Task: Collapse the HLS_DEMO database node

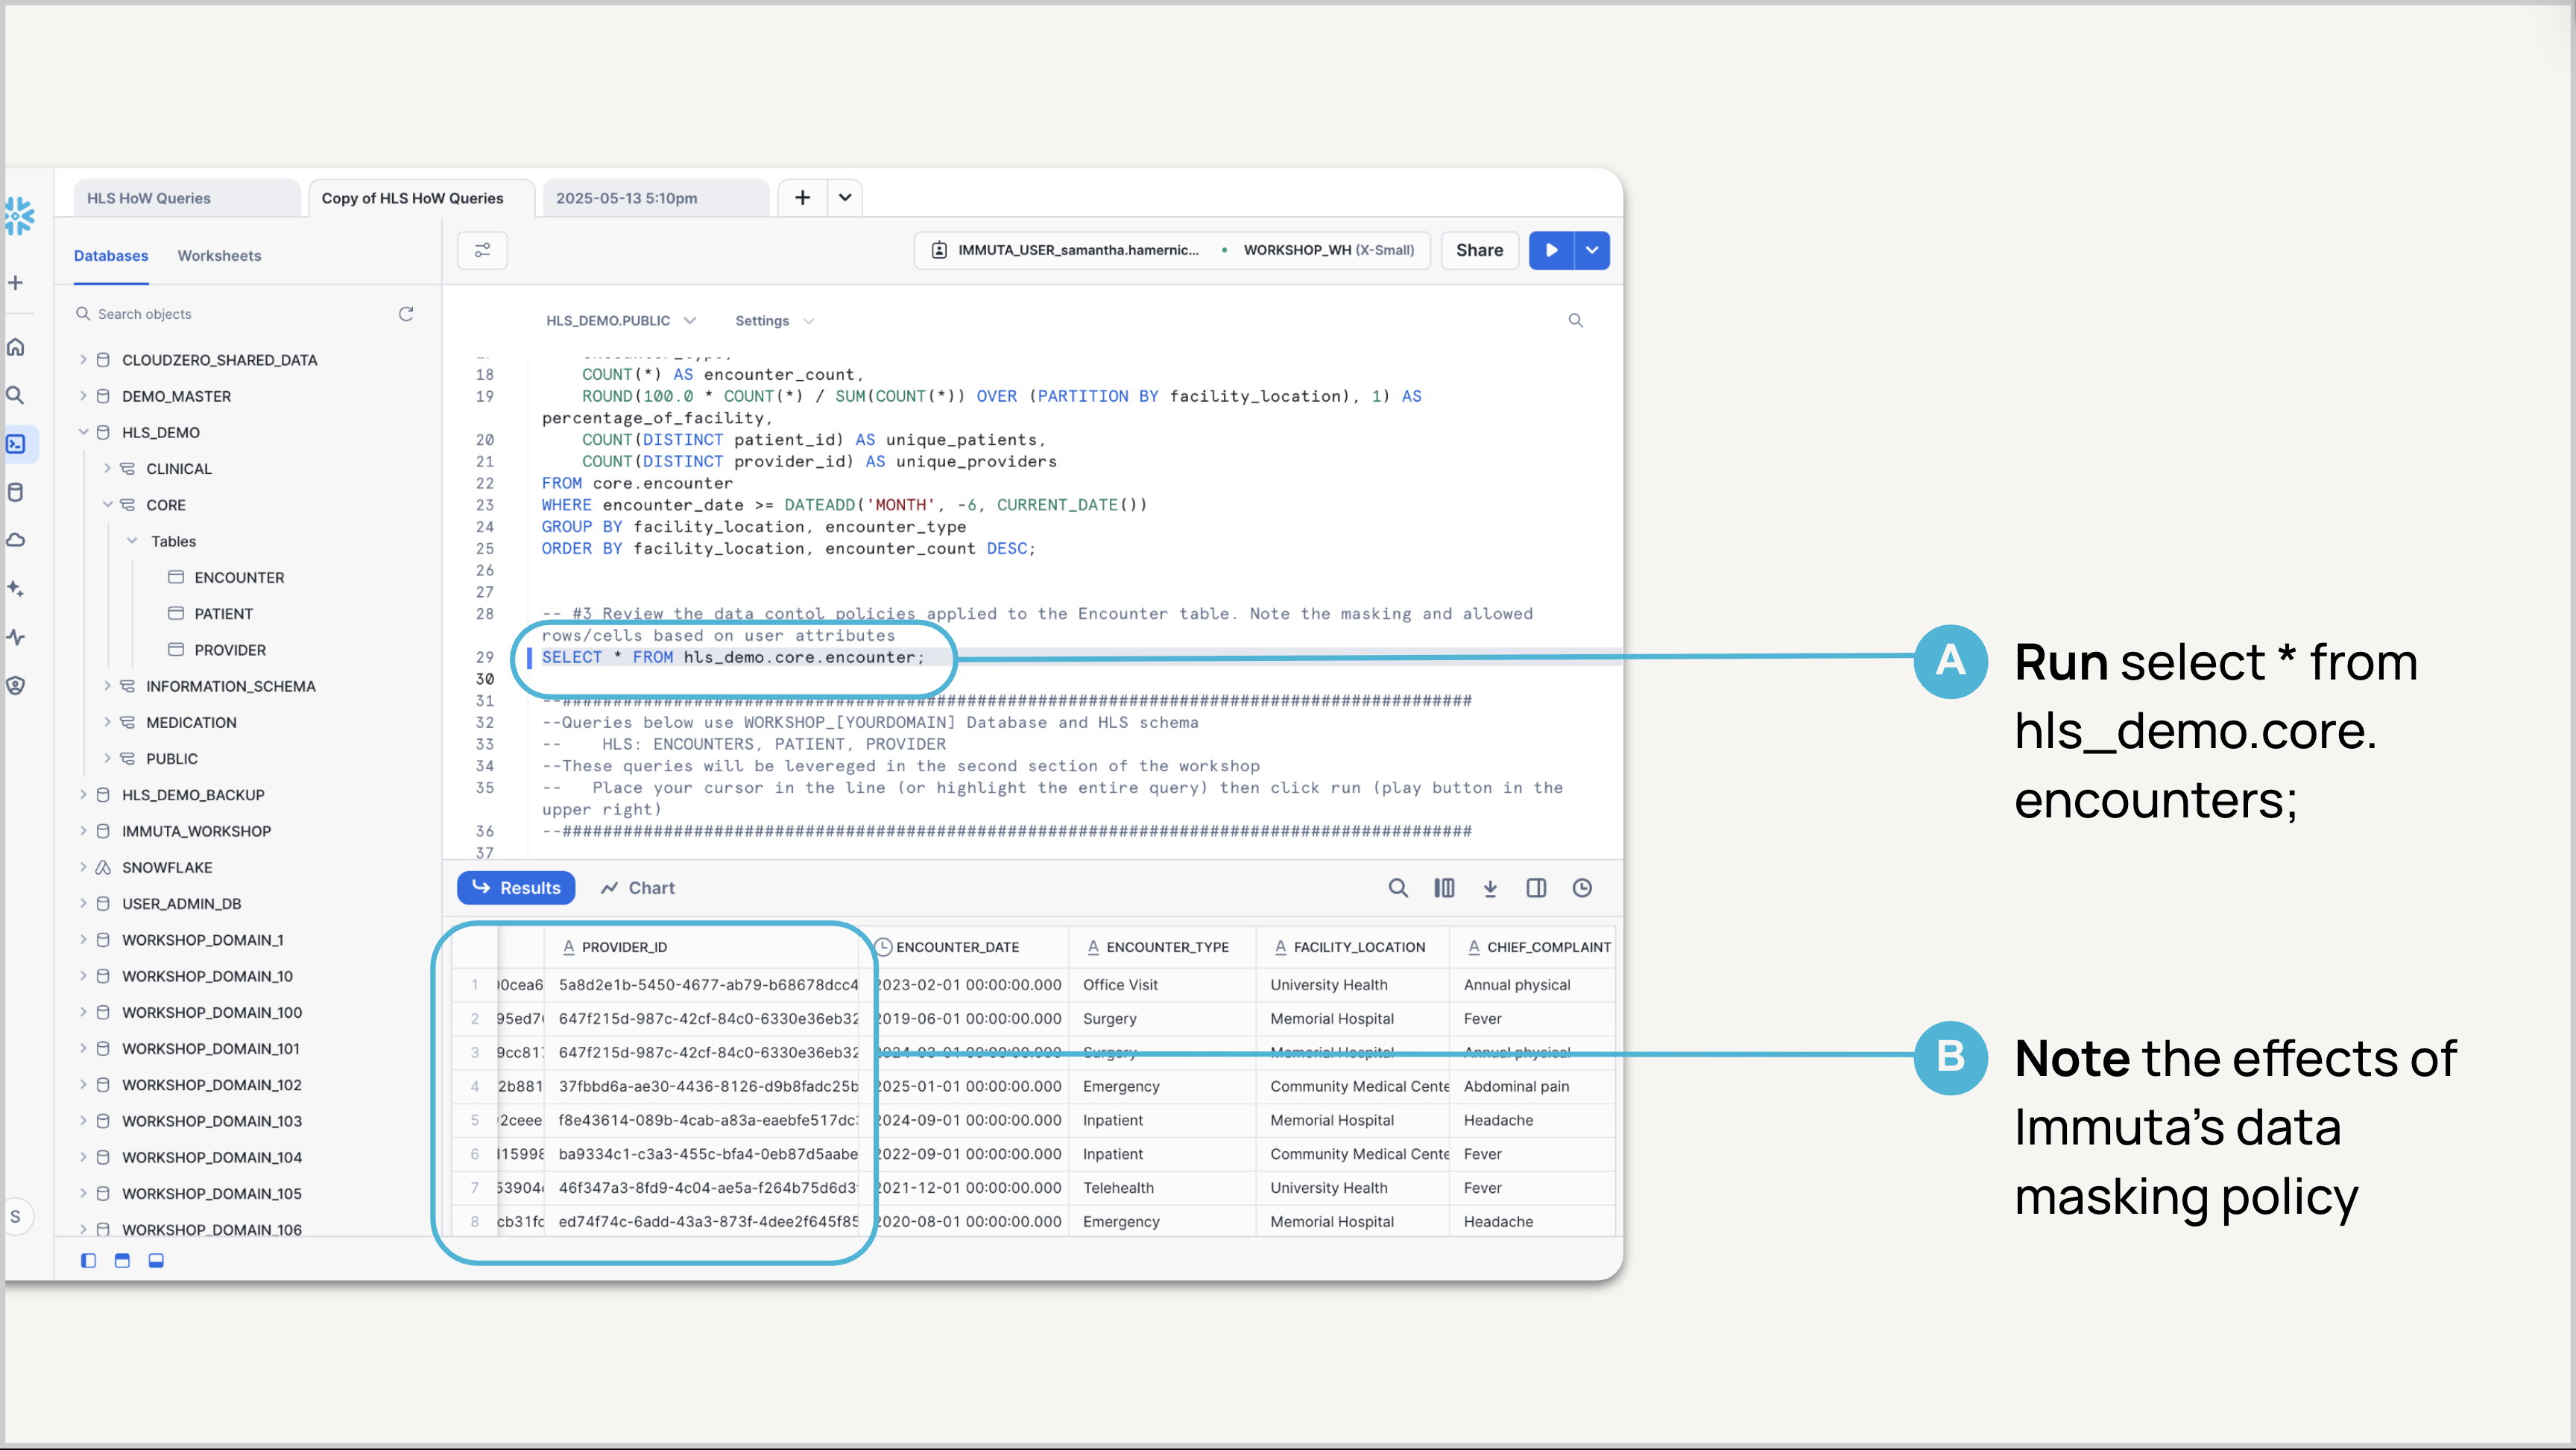Action: tap(83, 433)
